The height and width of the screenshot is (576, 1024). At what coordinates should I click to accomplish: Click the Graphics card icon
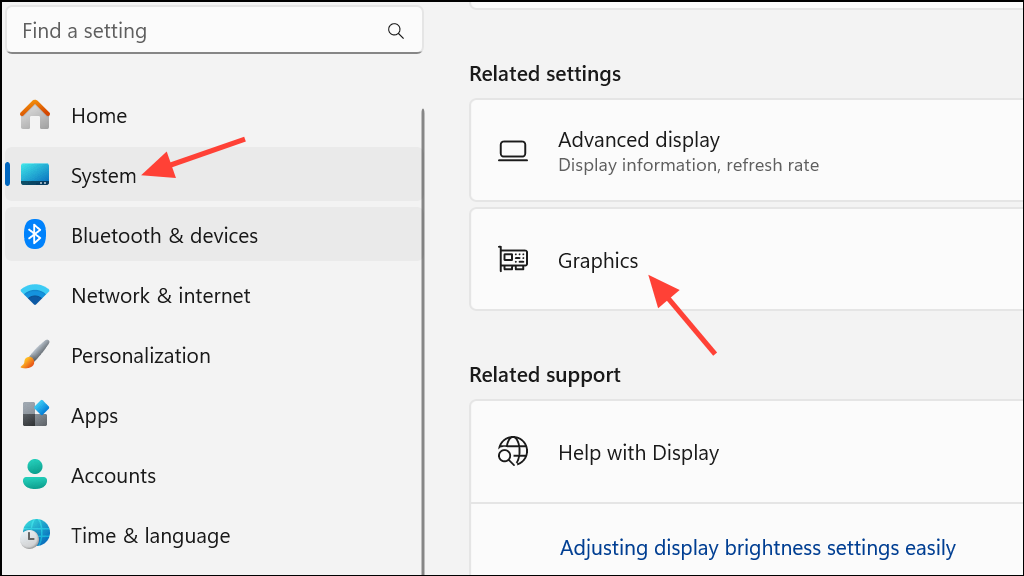point(513,259)
